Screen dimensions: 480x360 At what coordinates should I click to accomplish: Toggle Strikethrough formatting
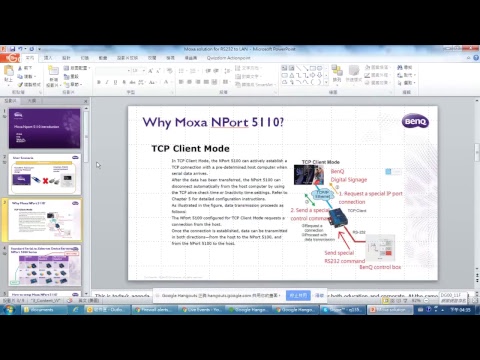(x=132, y=82)
